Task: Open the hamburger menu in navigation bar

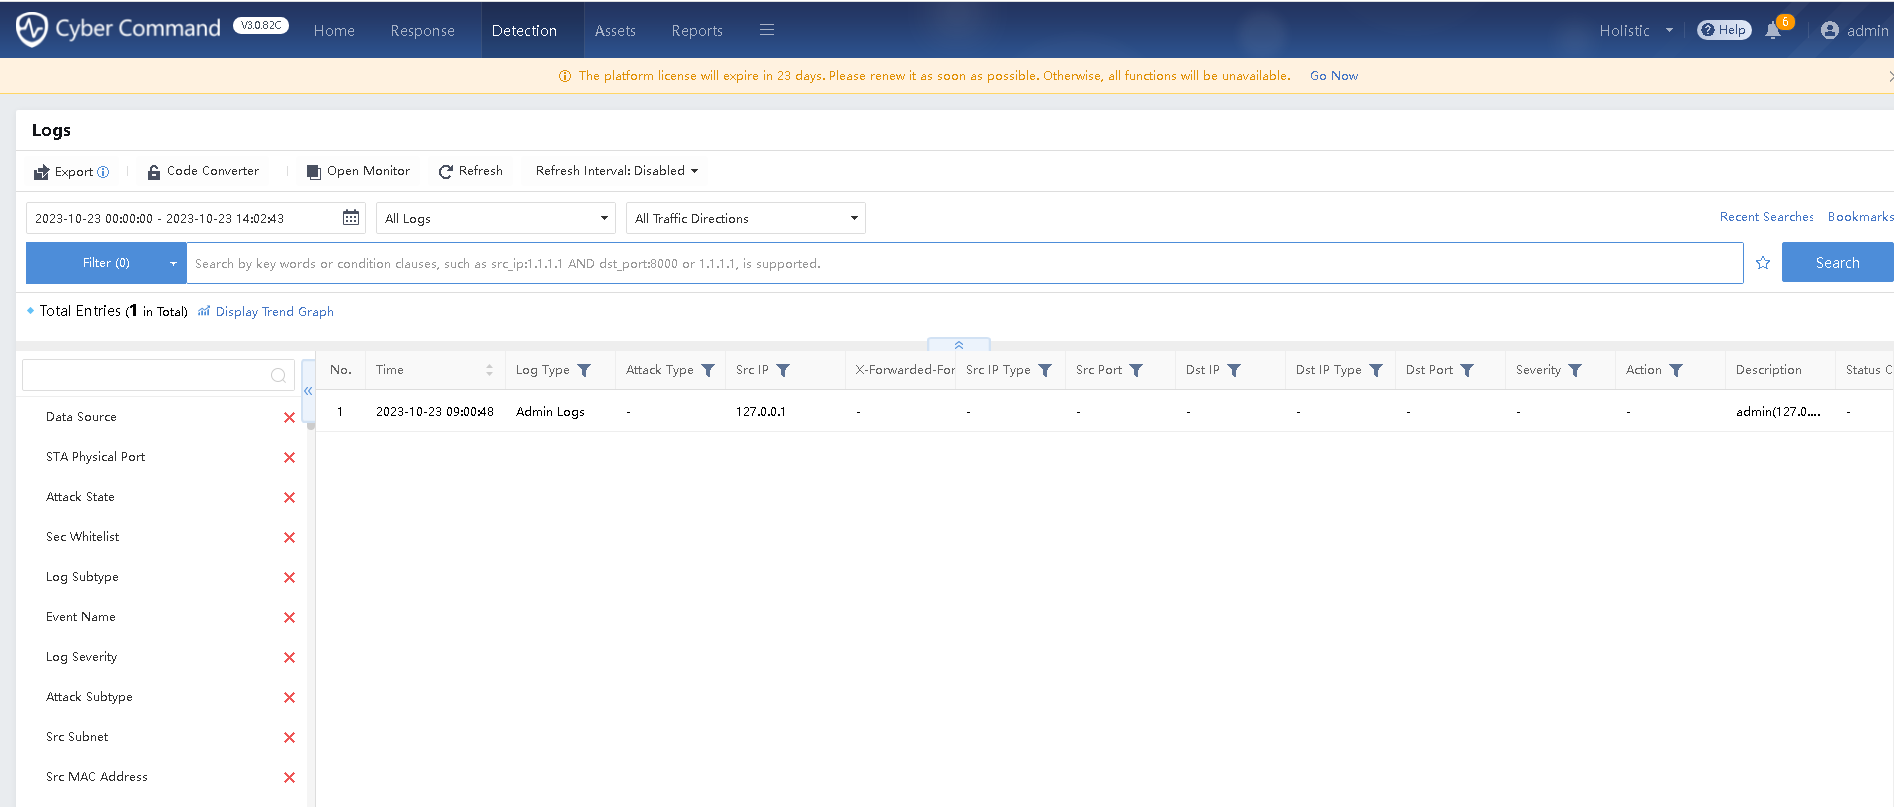Action: [767, 30]
